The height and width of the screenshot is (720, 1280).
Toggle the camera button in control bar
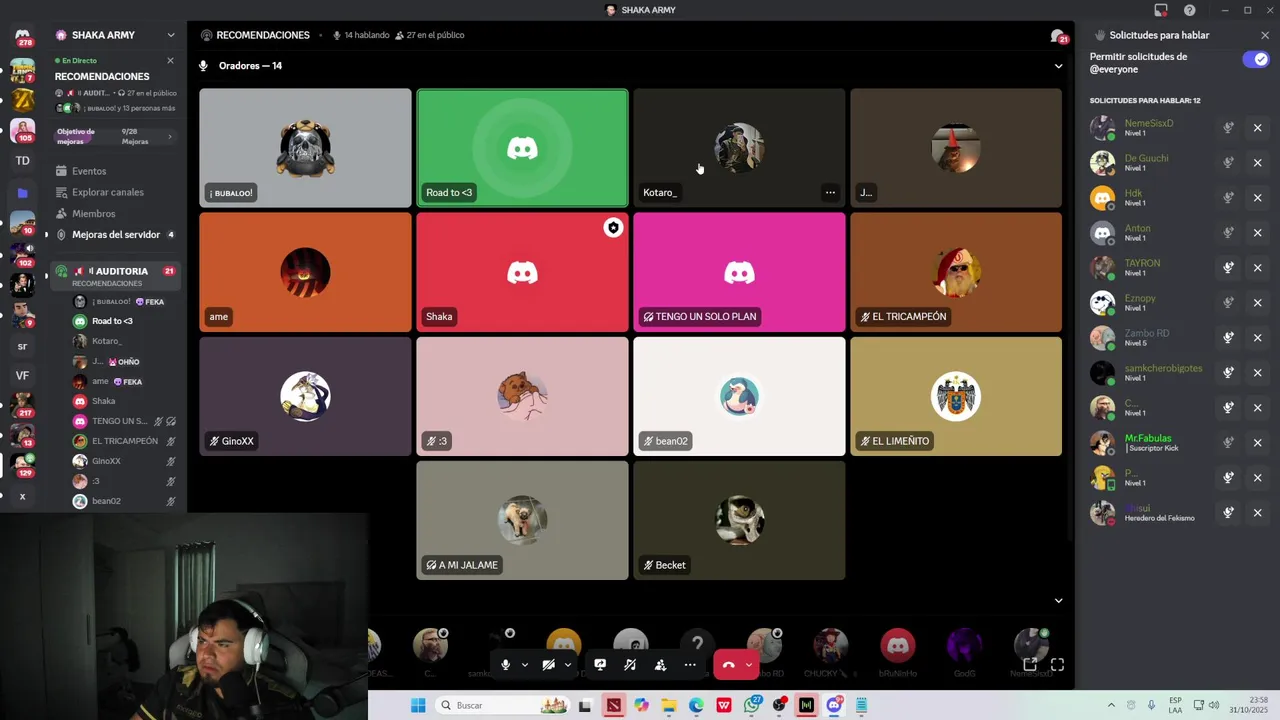(548, 665)
